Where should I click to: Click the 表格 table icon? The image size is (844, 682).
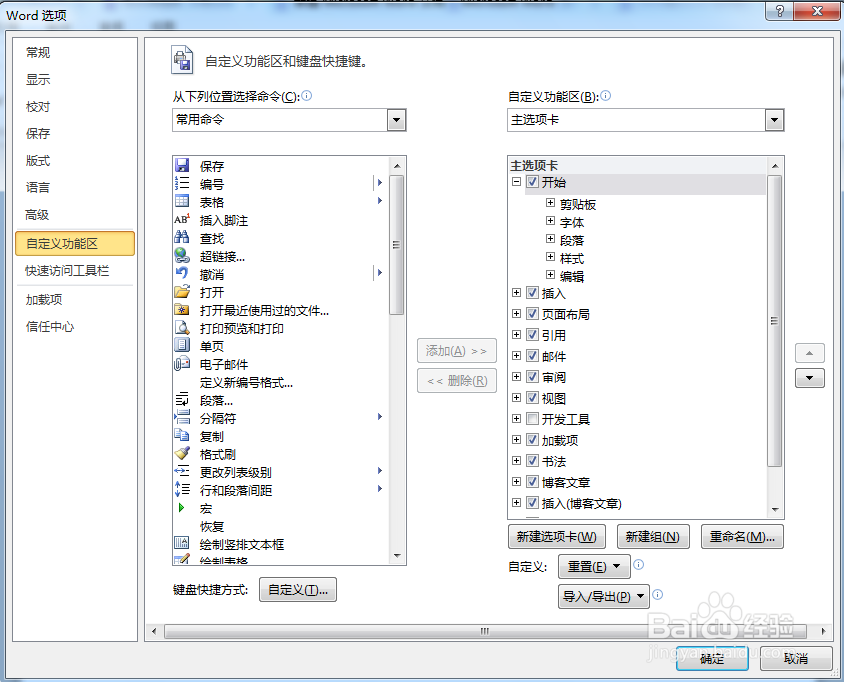182,201
